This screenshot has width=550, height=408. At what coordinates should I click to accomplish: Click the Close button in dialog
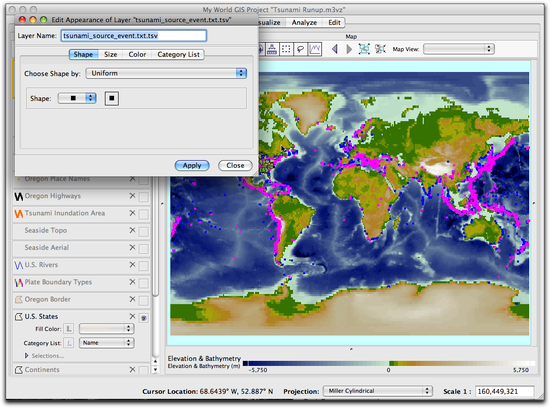[235, 166]
